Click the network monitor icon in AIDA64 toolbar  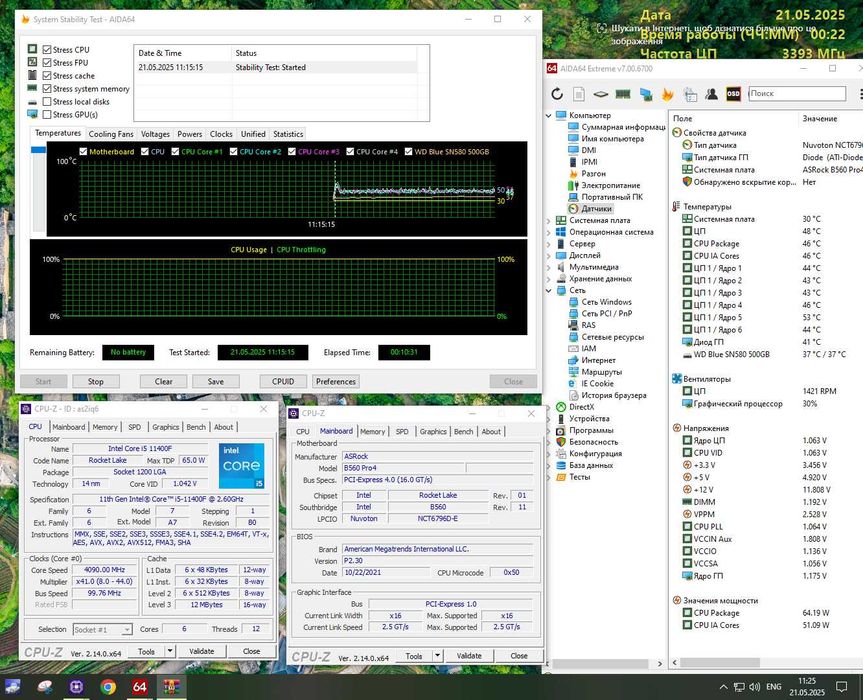point(645,94)
